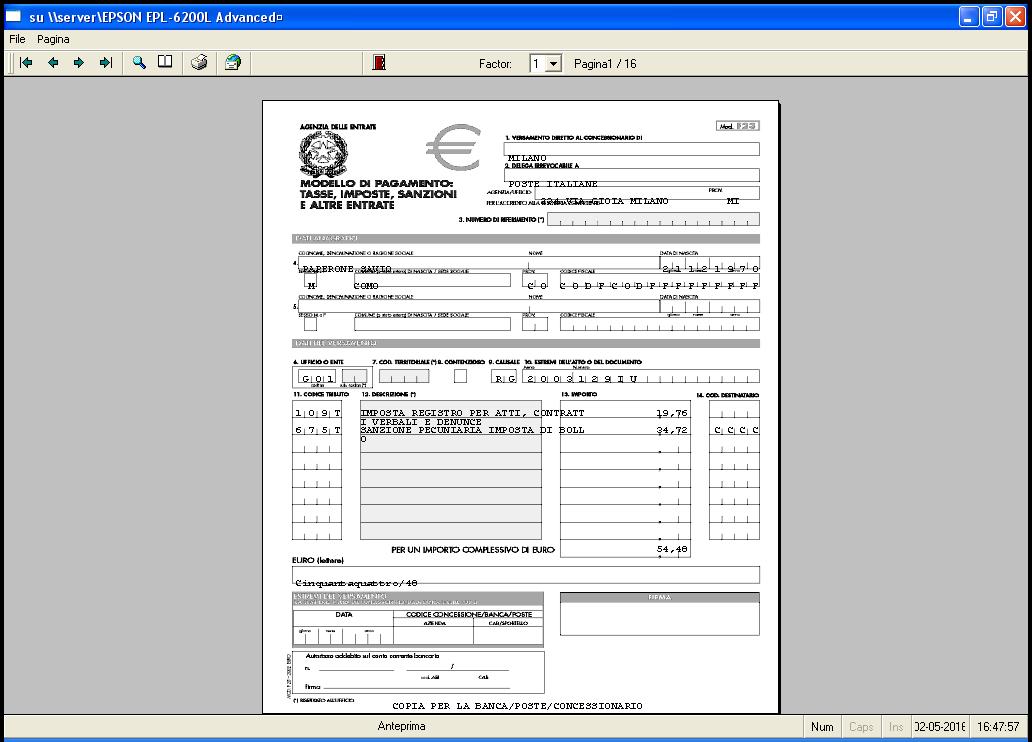Click the Euro symbol logo on the form
This screenshot has width=1032, height=742.
(453, 147)
